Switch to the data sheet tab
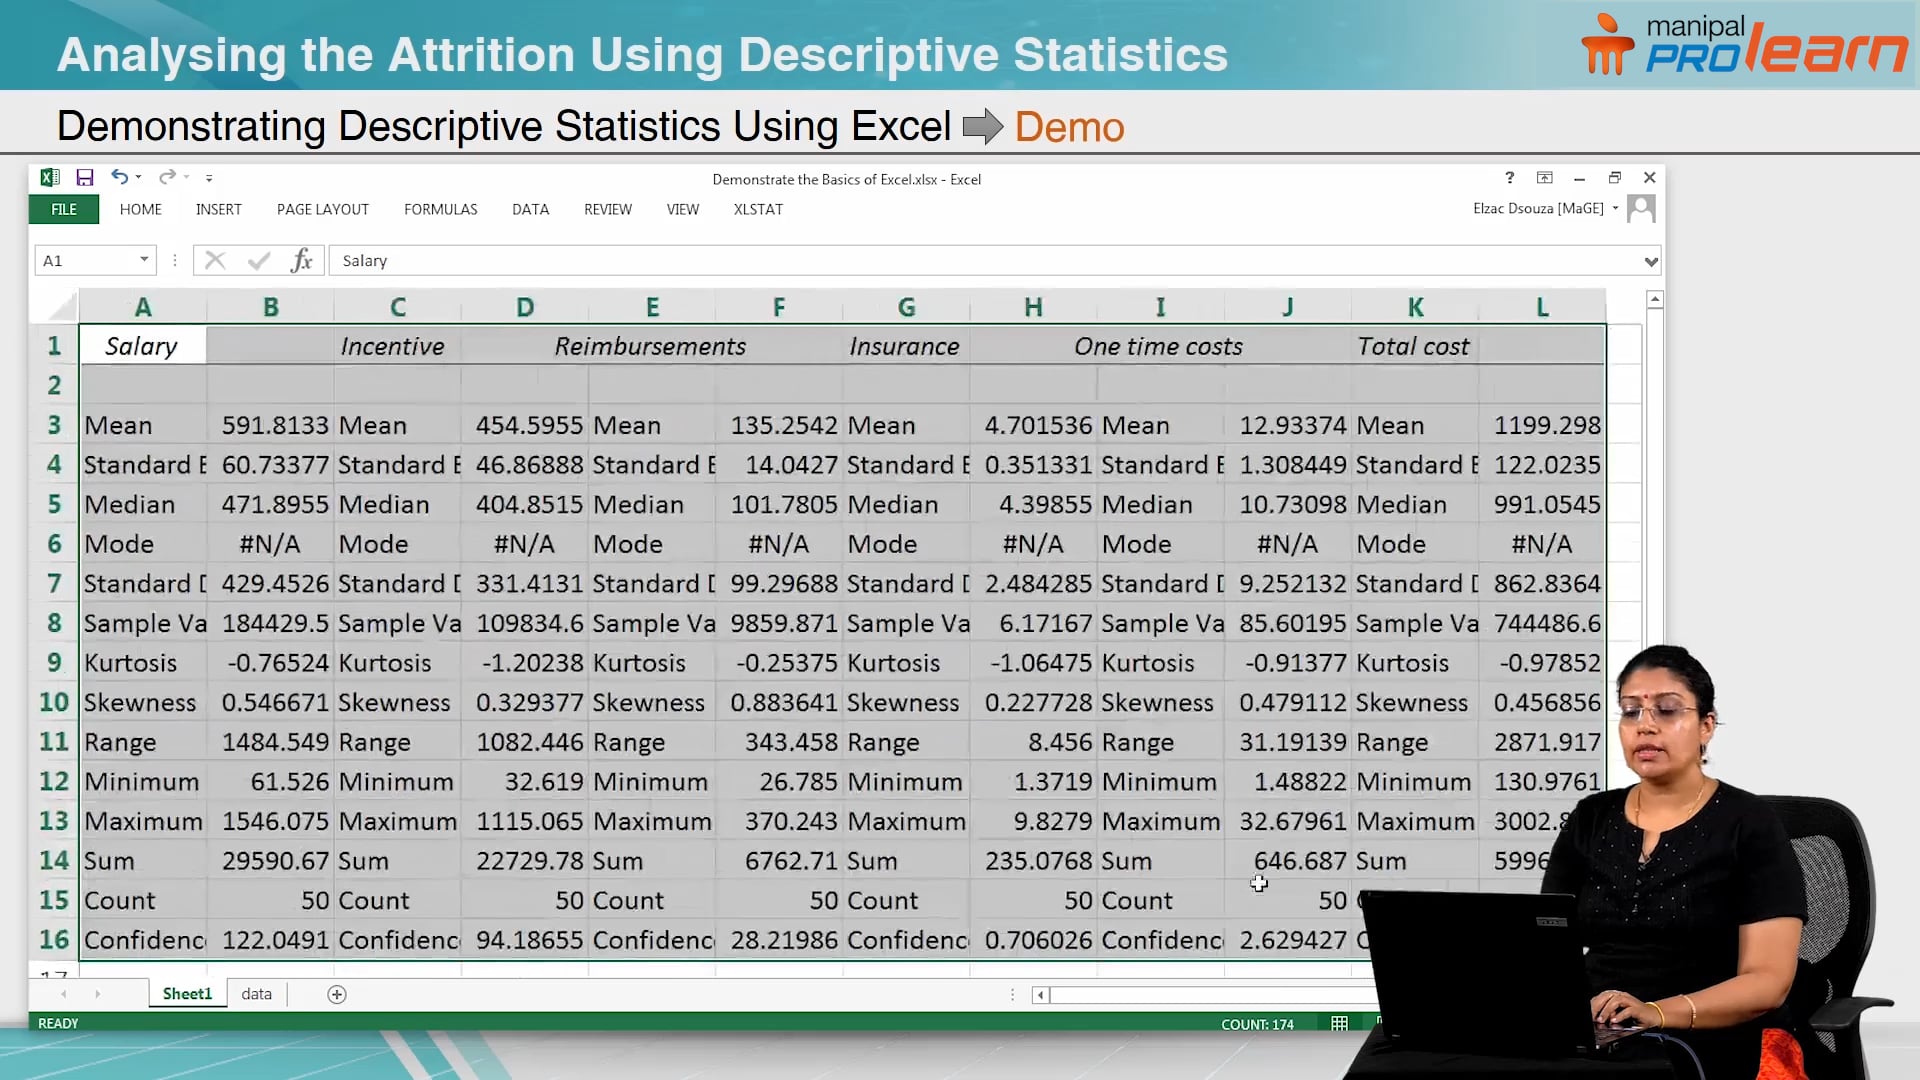Image resolution: width=1920 pixels, height=1080 pixels. (256, 993)
